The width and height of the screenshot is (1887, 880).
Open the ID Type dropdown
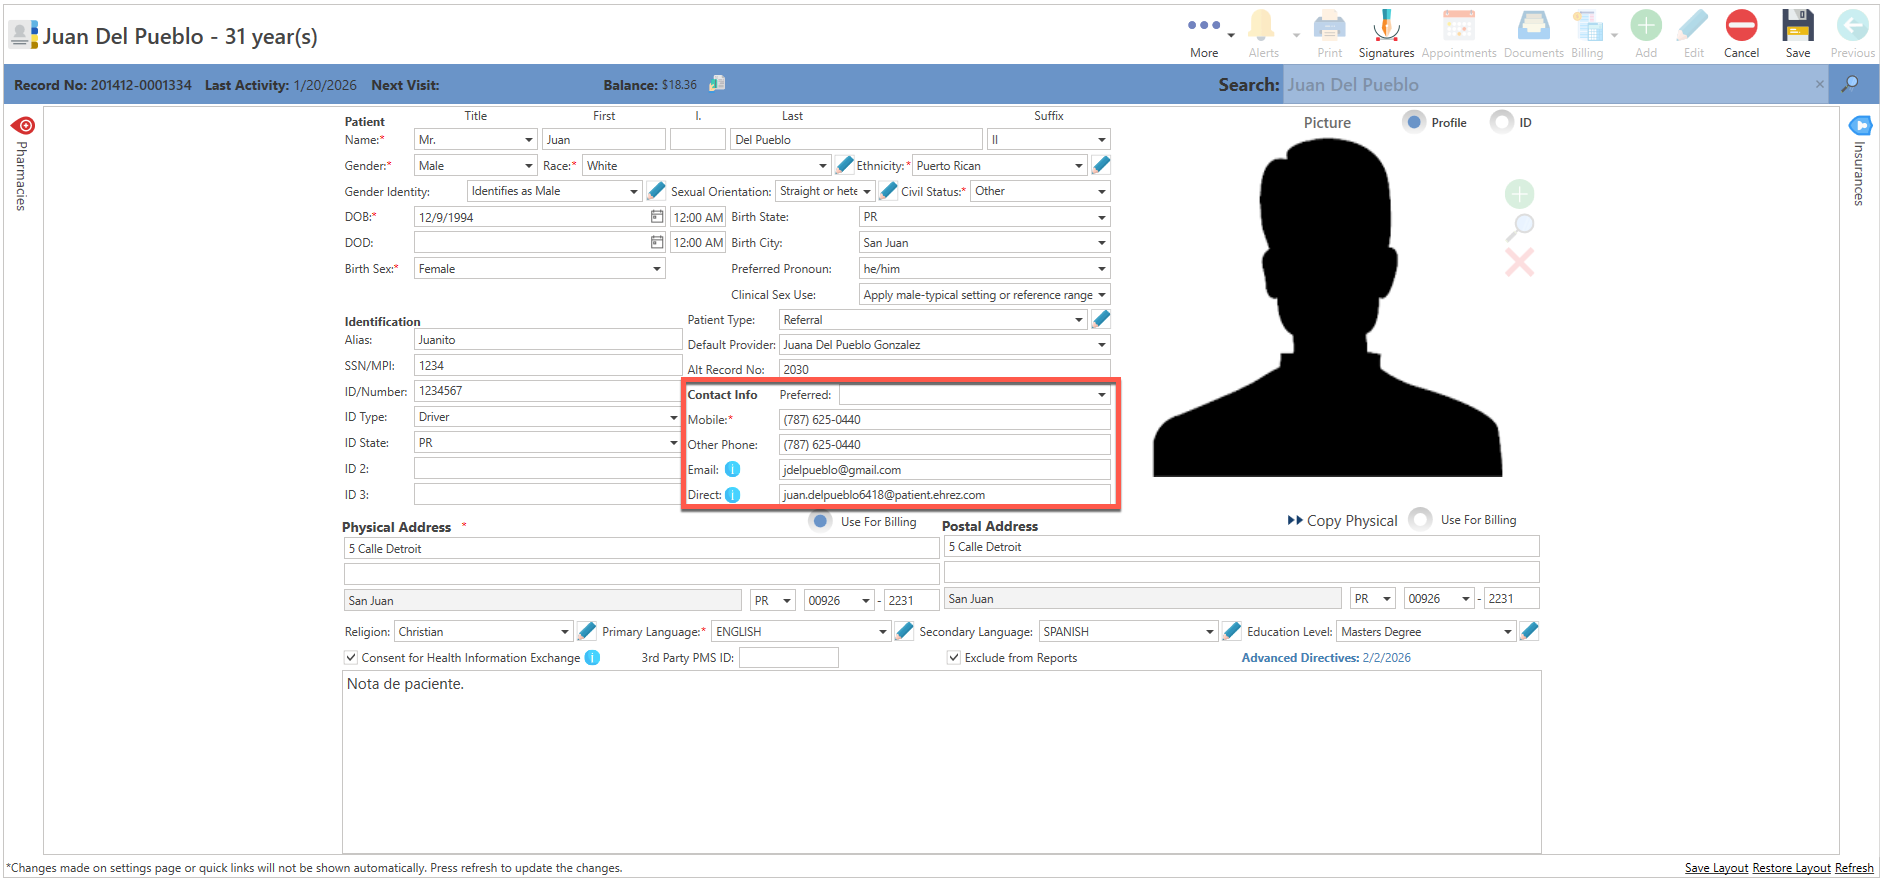pyautogui.click(x=548, y=417)
